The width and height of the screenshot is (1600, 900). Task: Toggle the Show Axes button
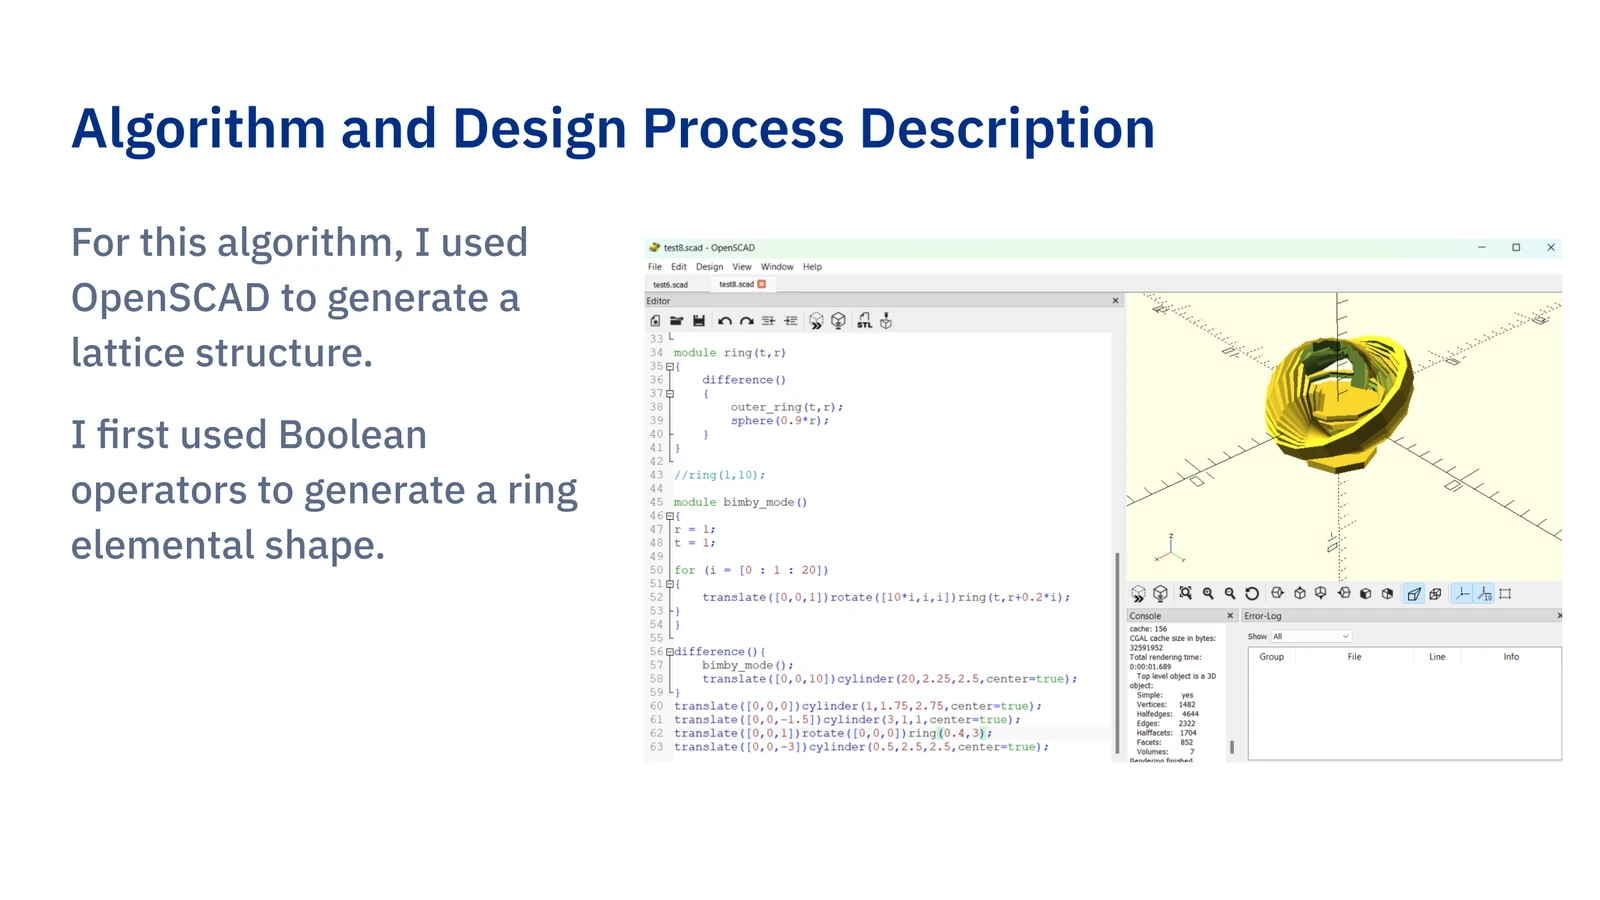click(1462, 594)
